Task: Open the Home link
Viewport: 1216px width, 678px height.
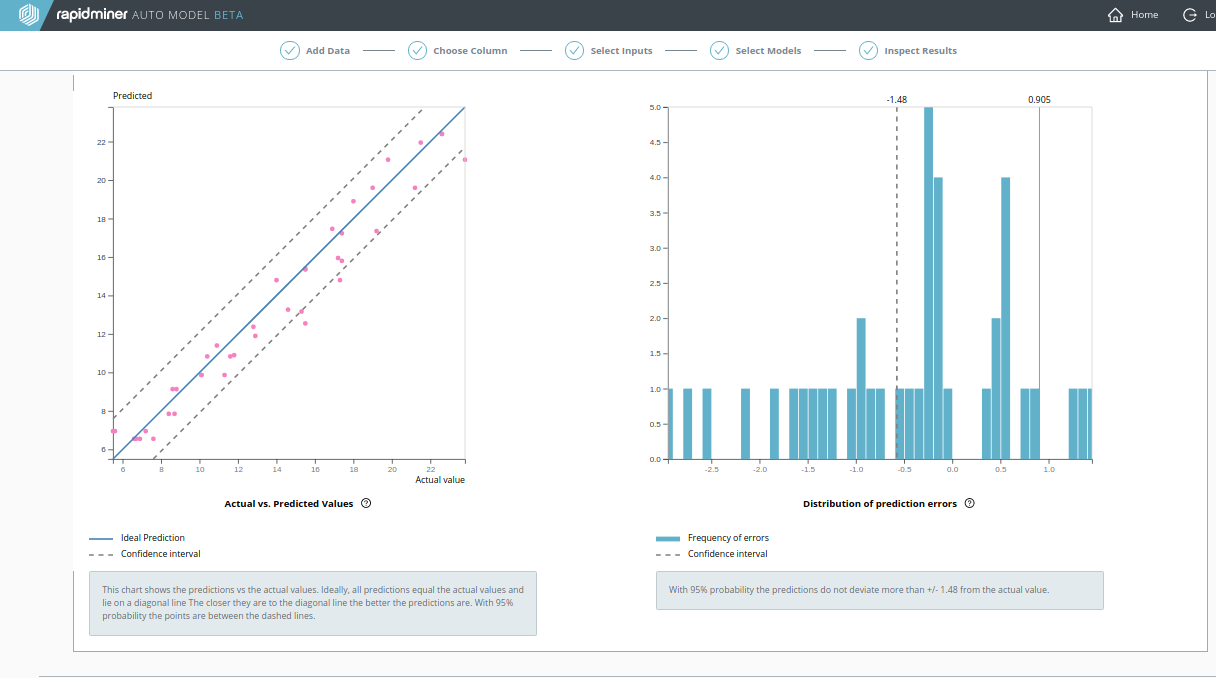Action: (x=1144, y=15)
